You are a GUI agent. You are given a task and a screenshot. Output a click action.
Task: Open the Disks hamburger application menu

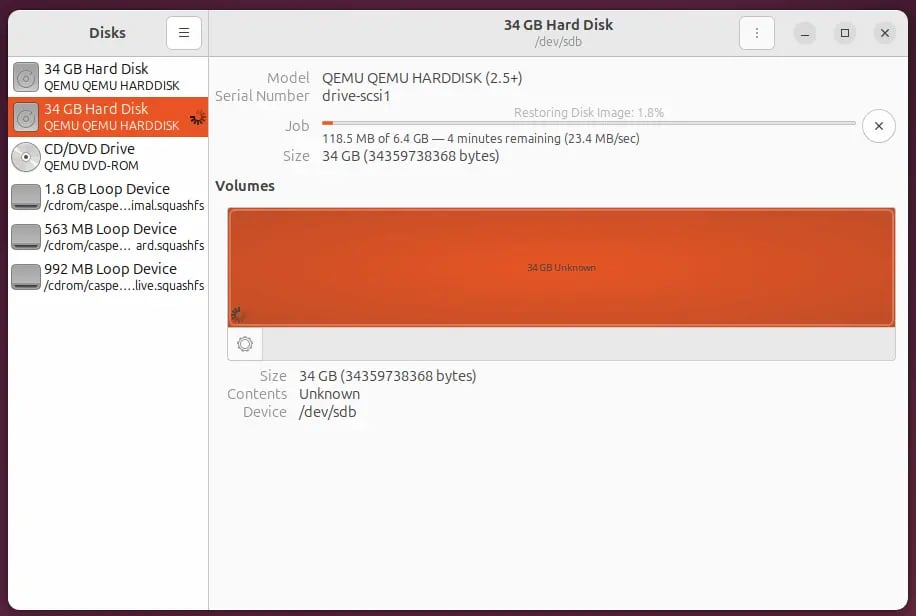tap(184, 33)
